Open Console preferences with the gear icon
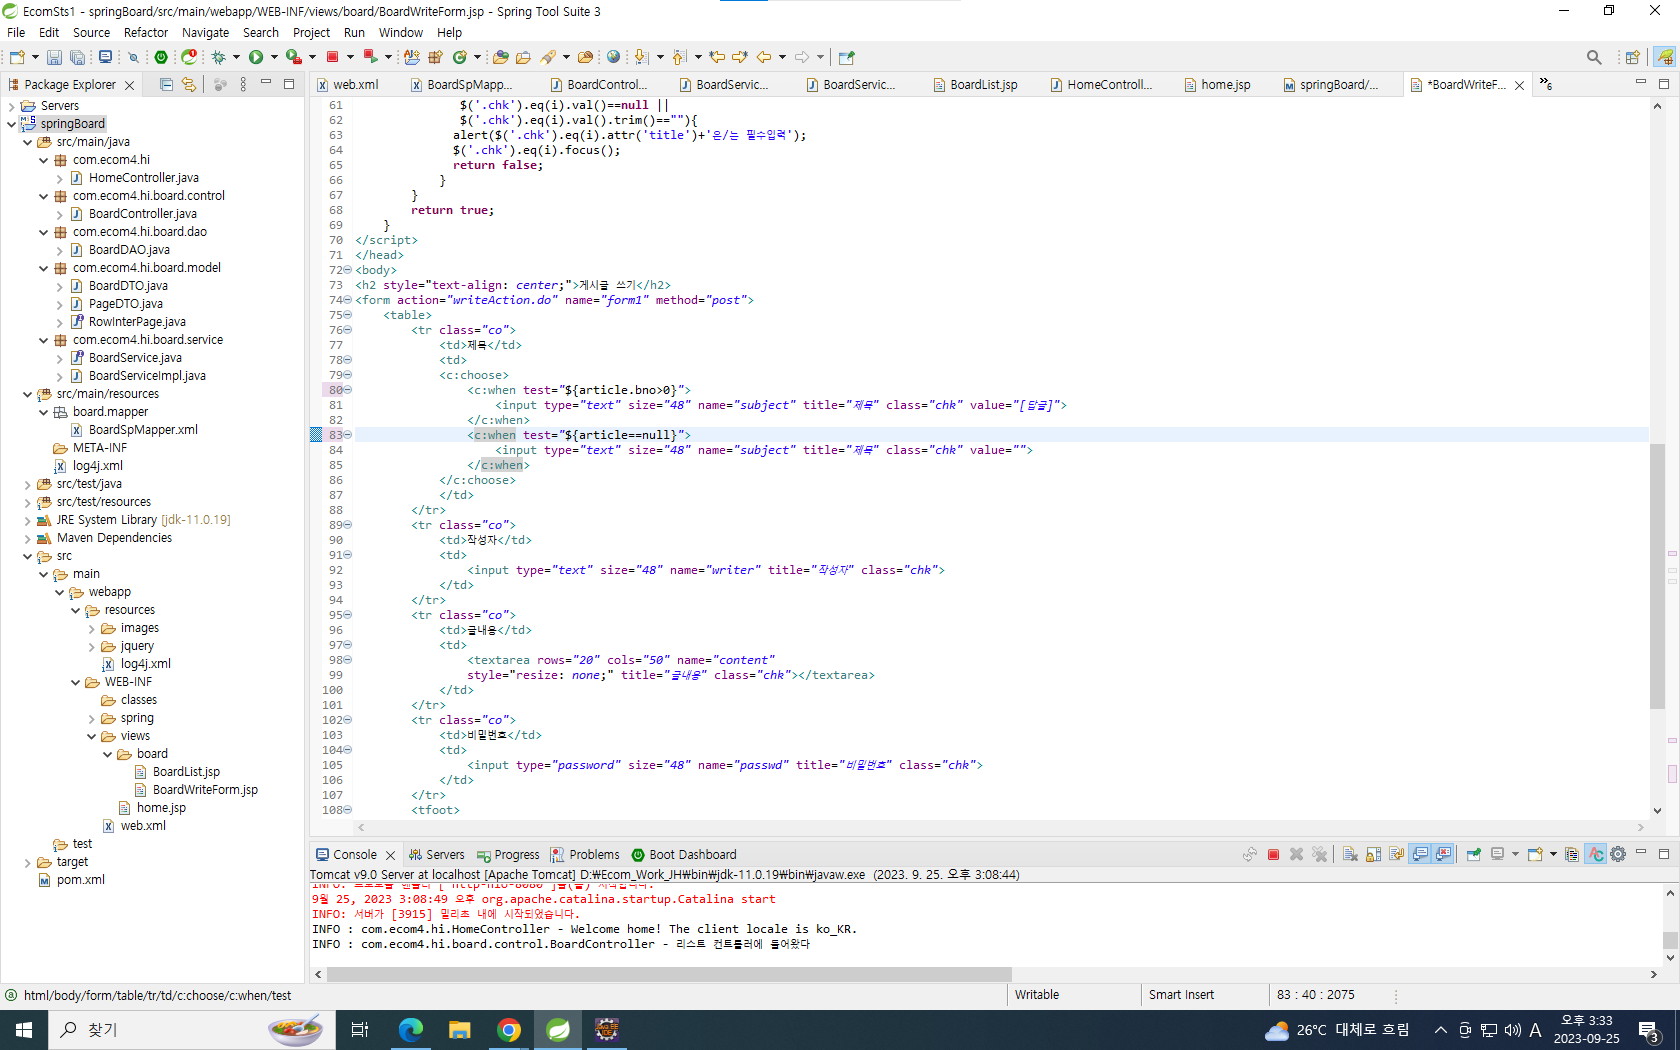Screen dimensions: 1680x1050 pos(1618,854)
